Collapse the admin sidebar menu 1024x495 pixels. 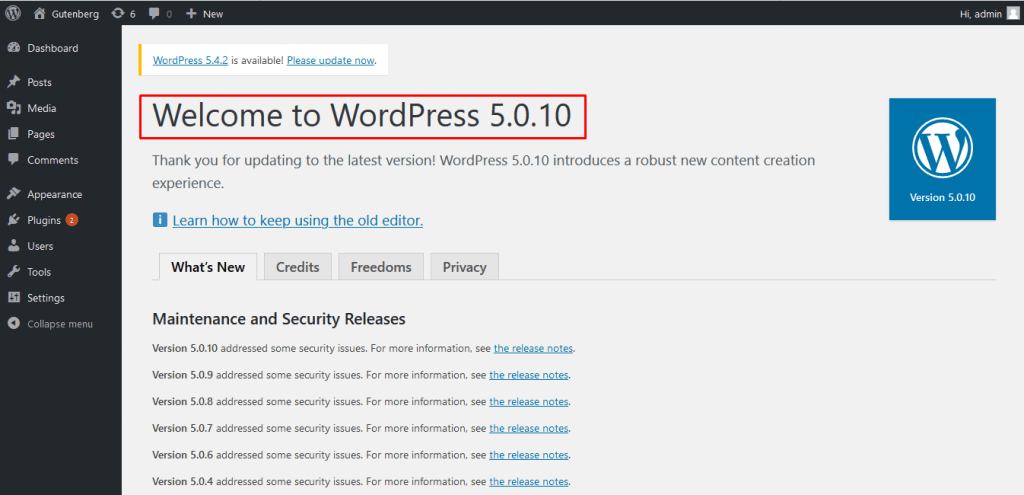coord(61,324)
